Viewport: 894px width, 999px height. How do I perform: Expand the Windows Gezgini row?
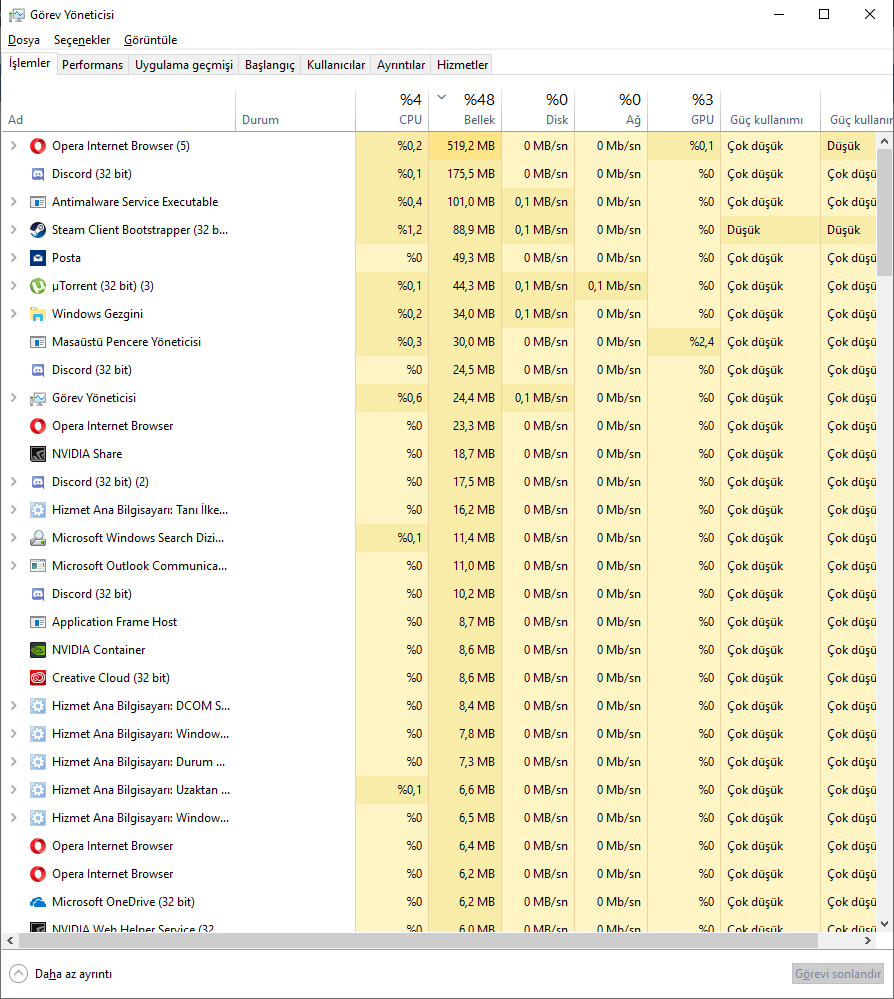tap(13, 314)
